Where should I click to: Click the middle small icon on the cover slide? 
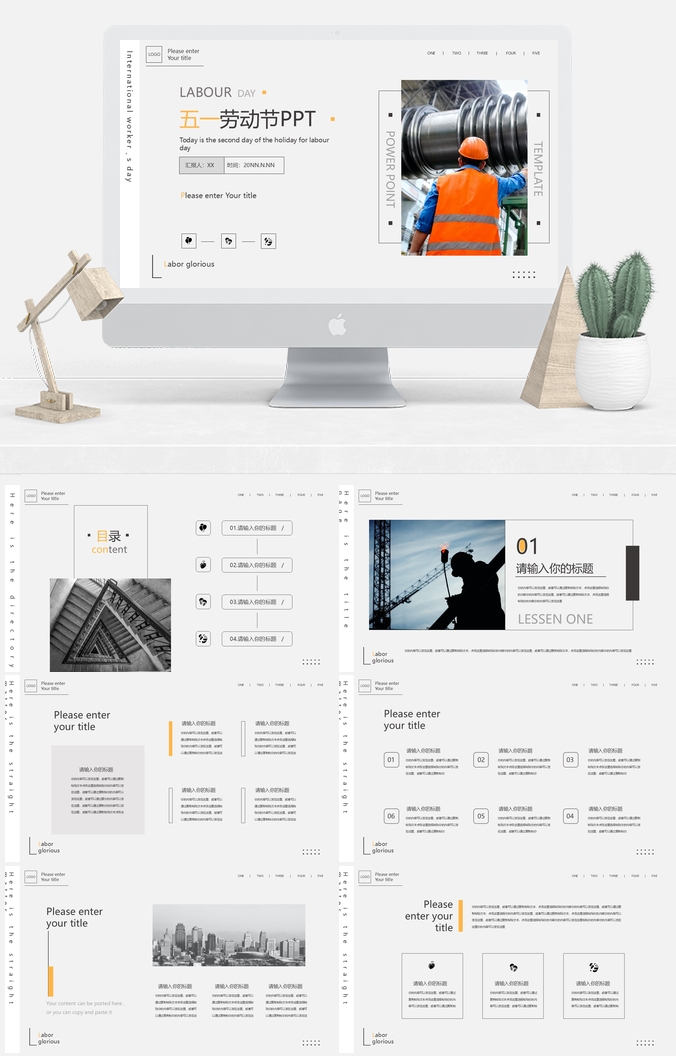pyautogui.click(x=228, y=241)
